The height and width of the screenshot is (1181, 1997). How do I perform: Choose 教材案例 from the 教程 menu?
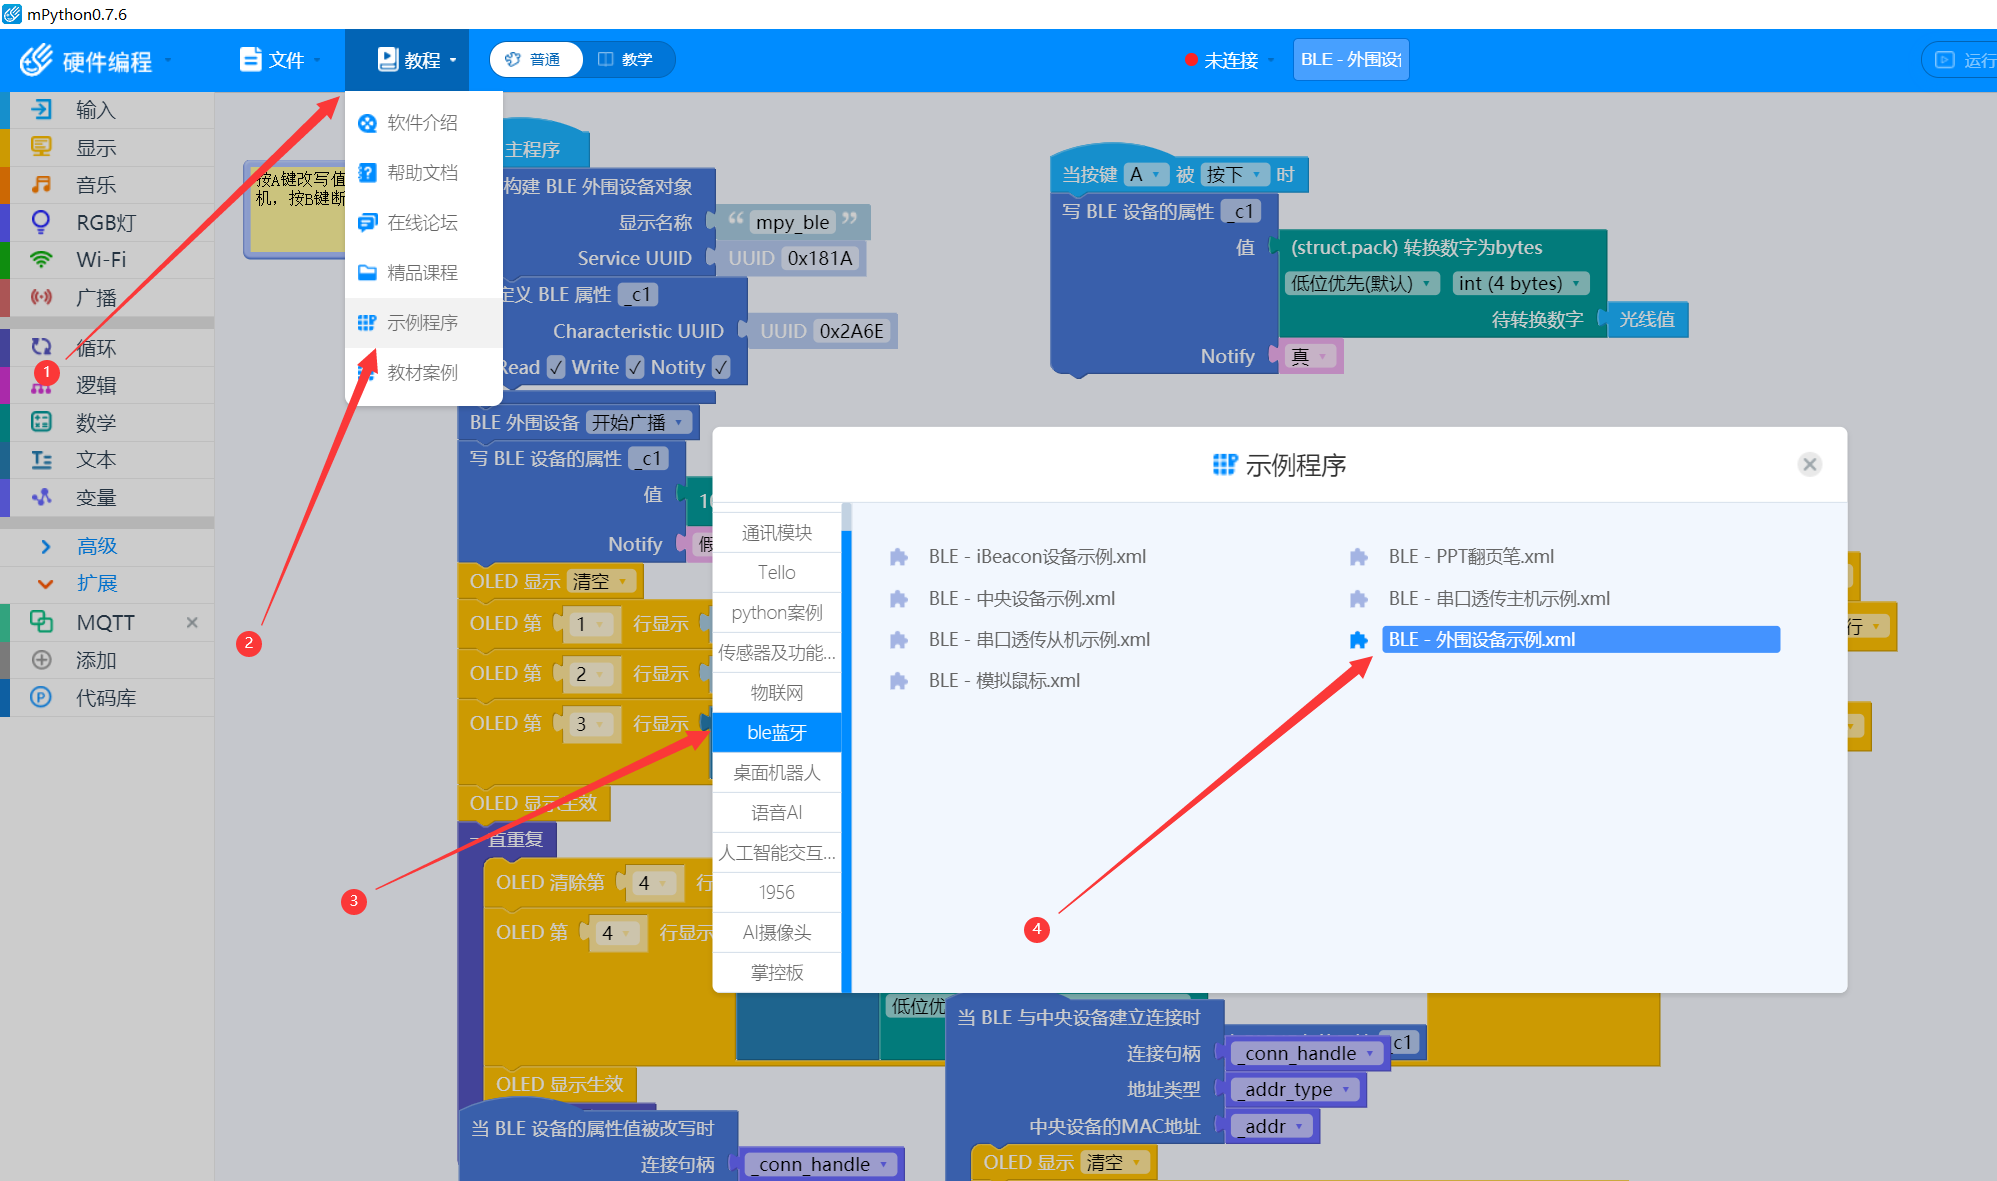point(422,372)
